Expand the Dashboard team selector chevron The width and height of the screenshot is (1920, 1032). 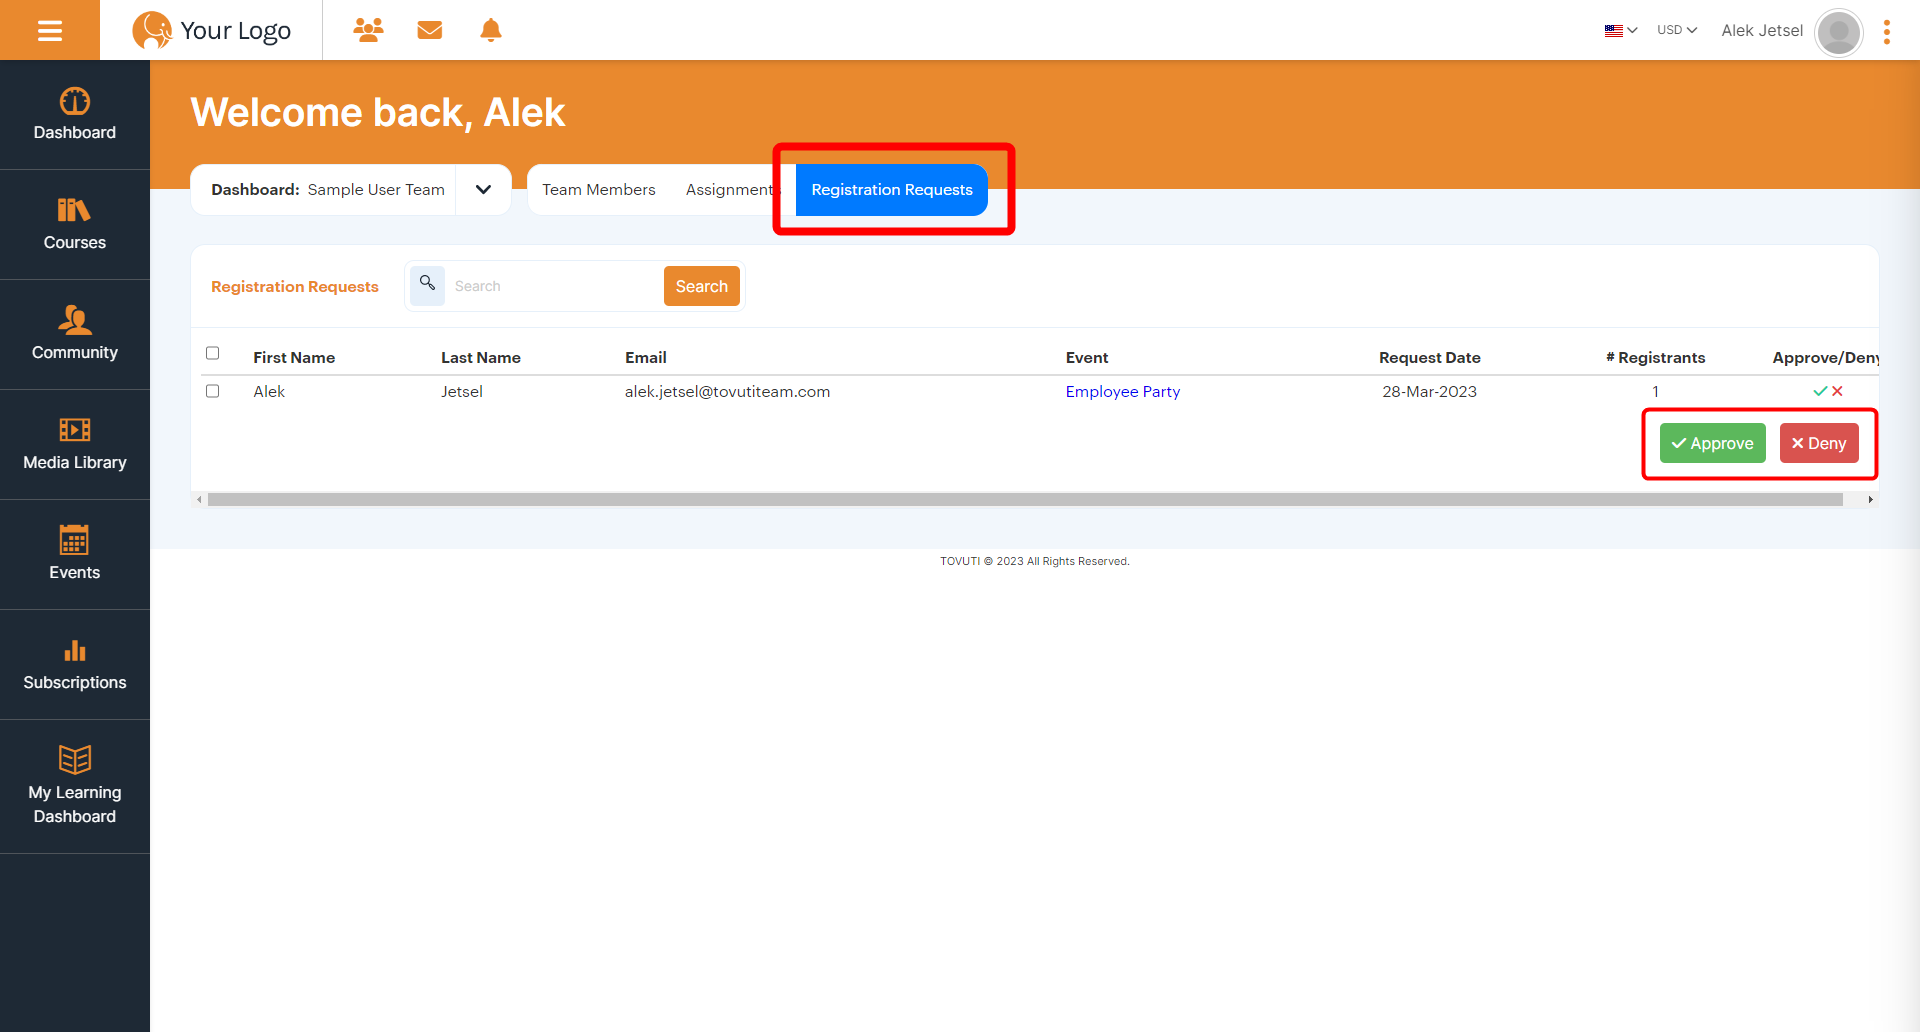[x=483, y=189]
